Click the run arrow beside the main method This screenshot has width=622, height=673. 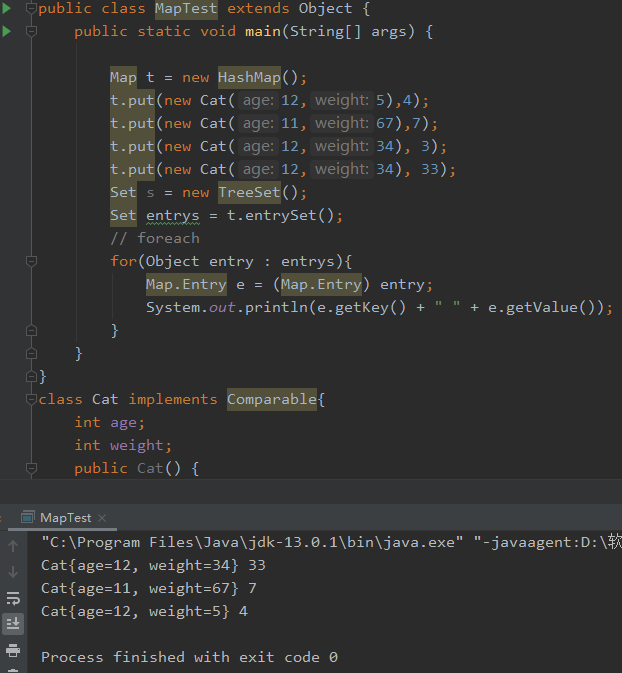coord(6,31)
